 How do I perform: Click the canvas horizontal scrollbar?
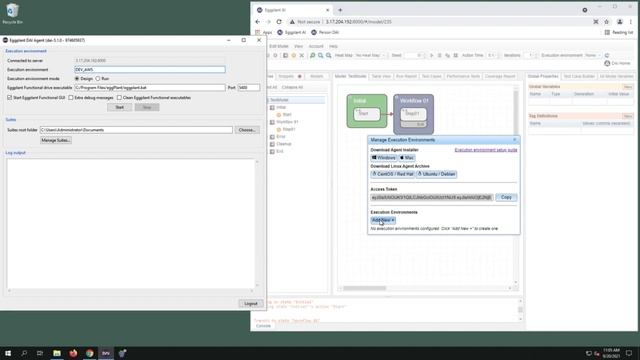click(x=364, y=288)
